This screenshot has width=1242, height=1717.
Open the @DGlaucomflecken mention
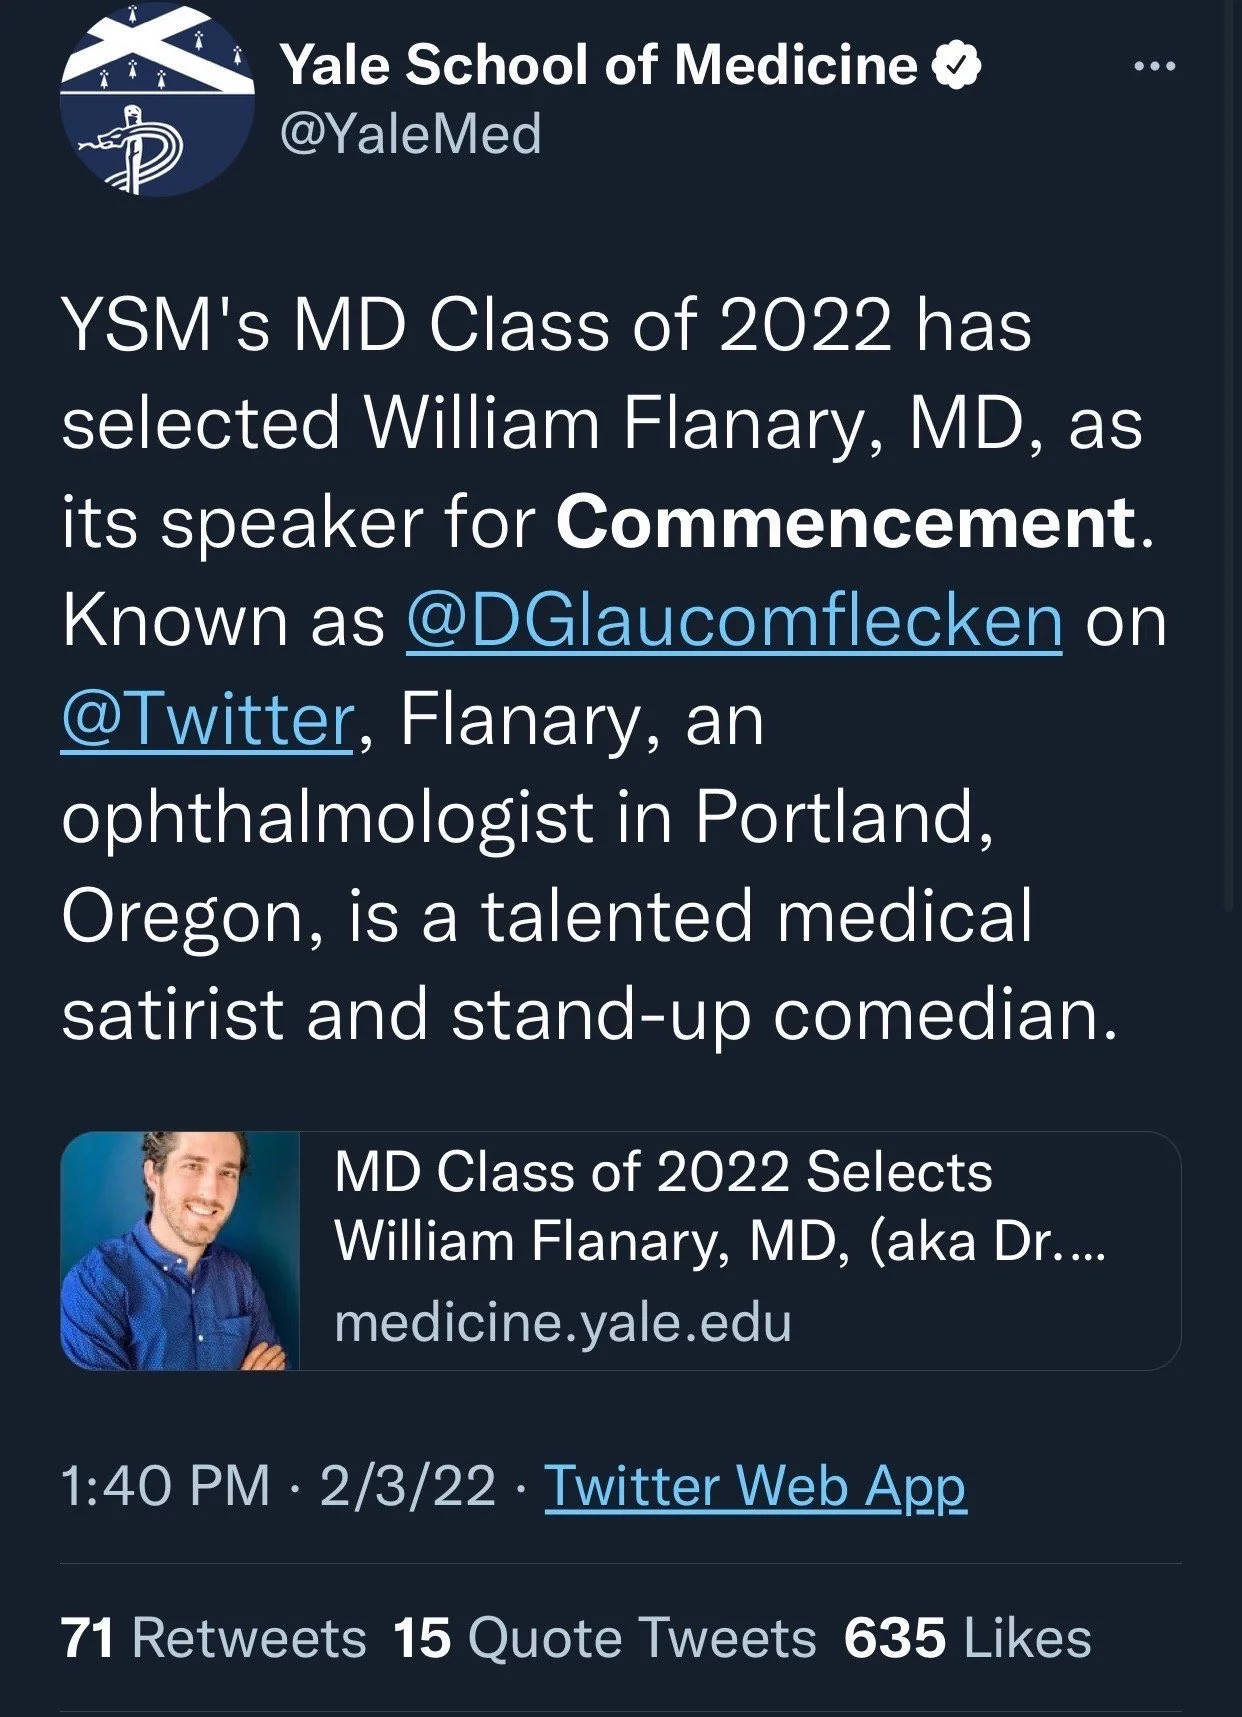pyautogui.click(x=734, y=620)
